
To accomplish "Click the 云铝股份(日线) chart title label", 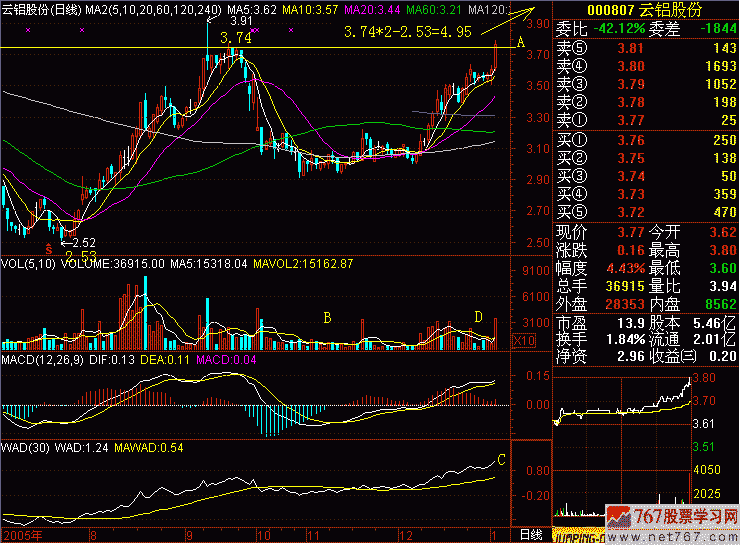I will pyautogui.click(x=40, y=9).
